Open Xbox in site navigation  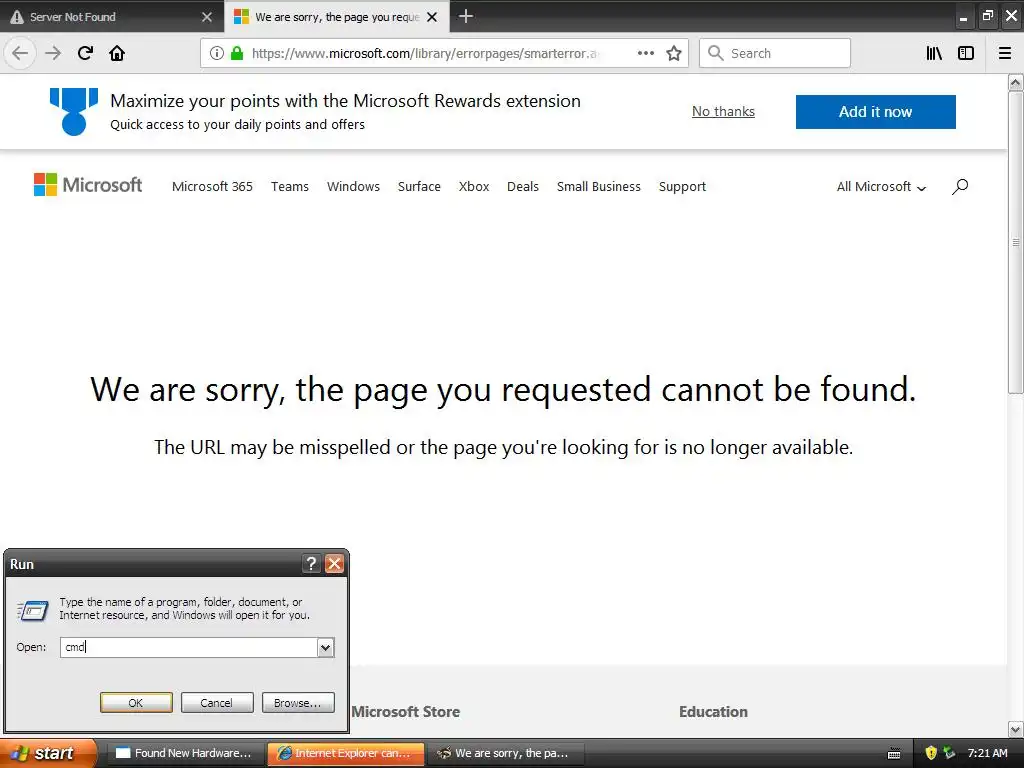474,187
